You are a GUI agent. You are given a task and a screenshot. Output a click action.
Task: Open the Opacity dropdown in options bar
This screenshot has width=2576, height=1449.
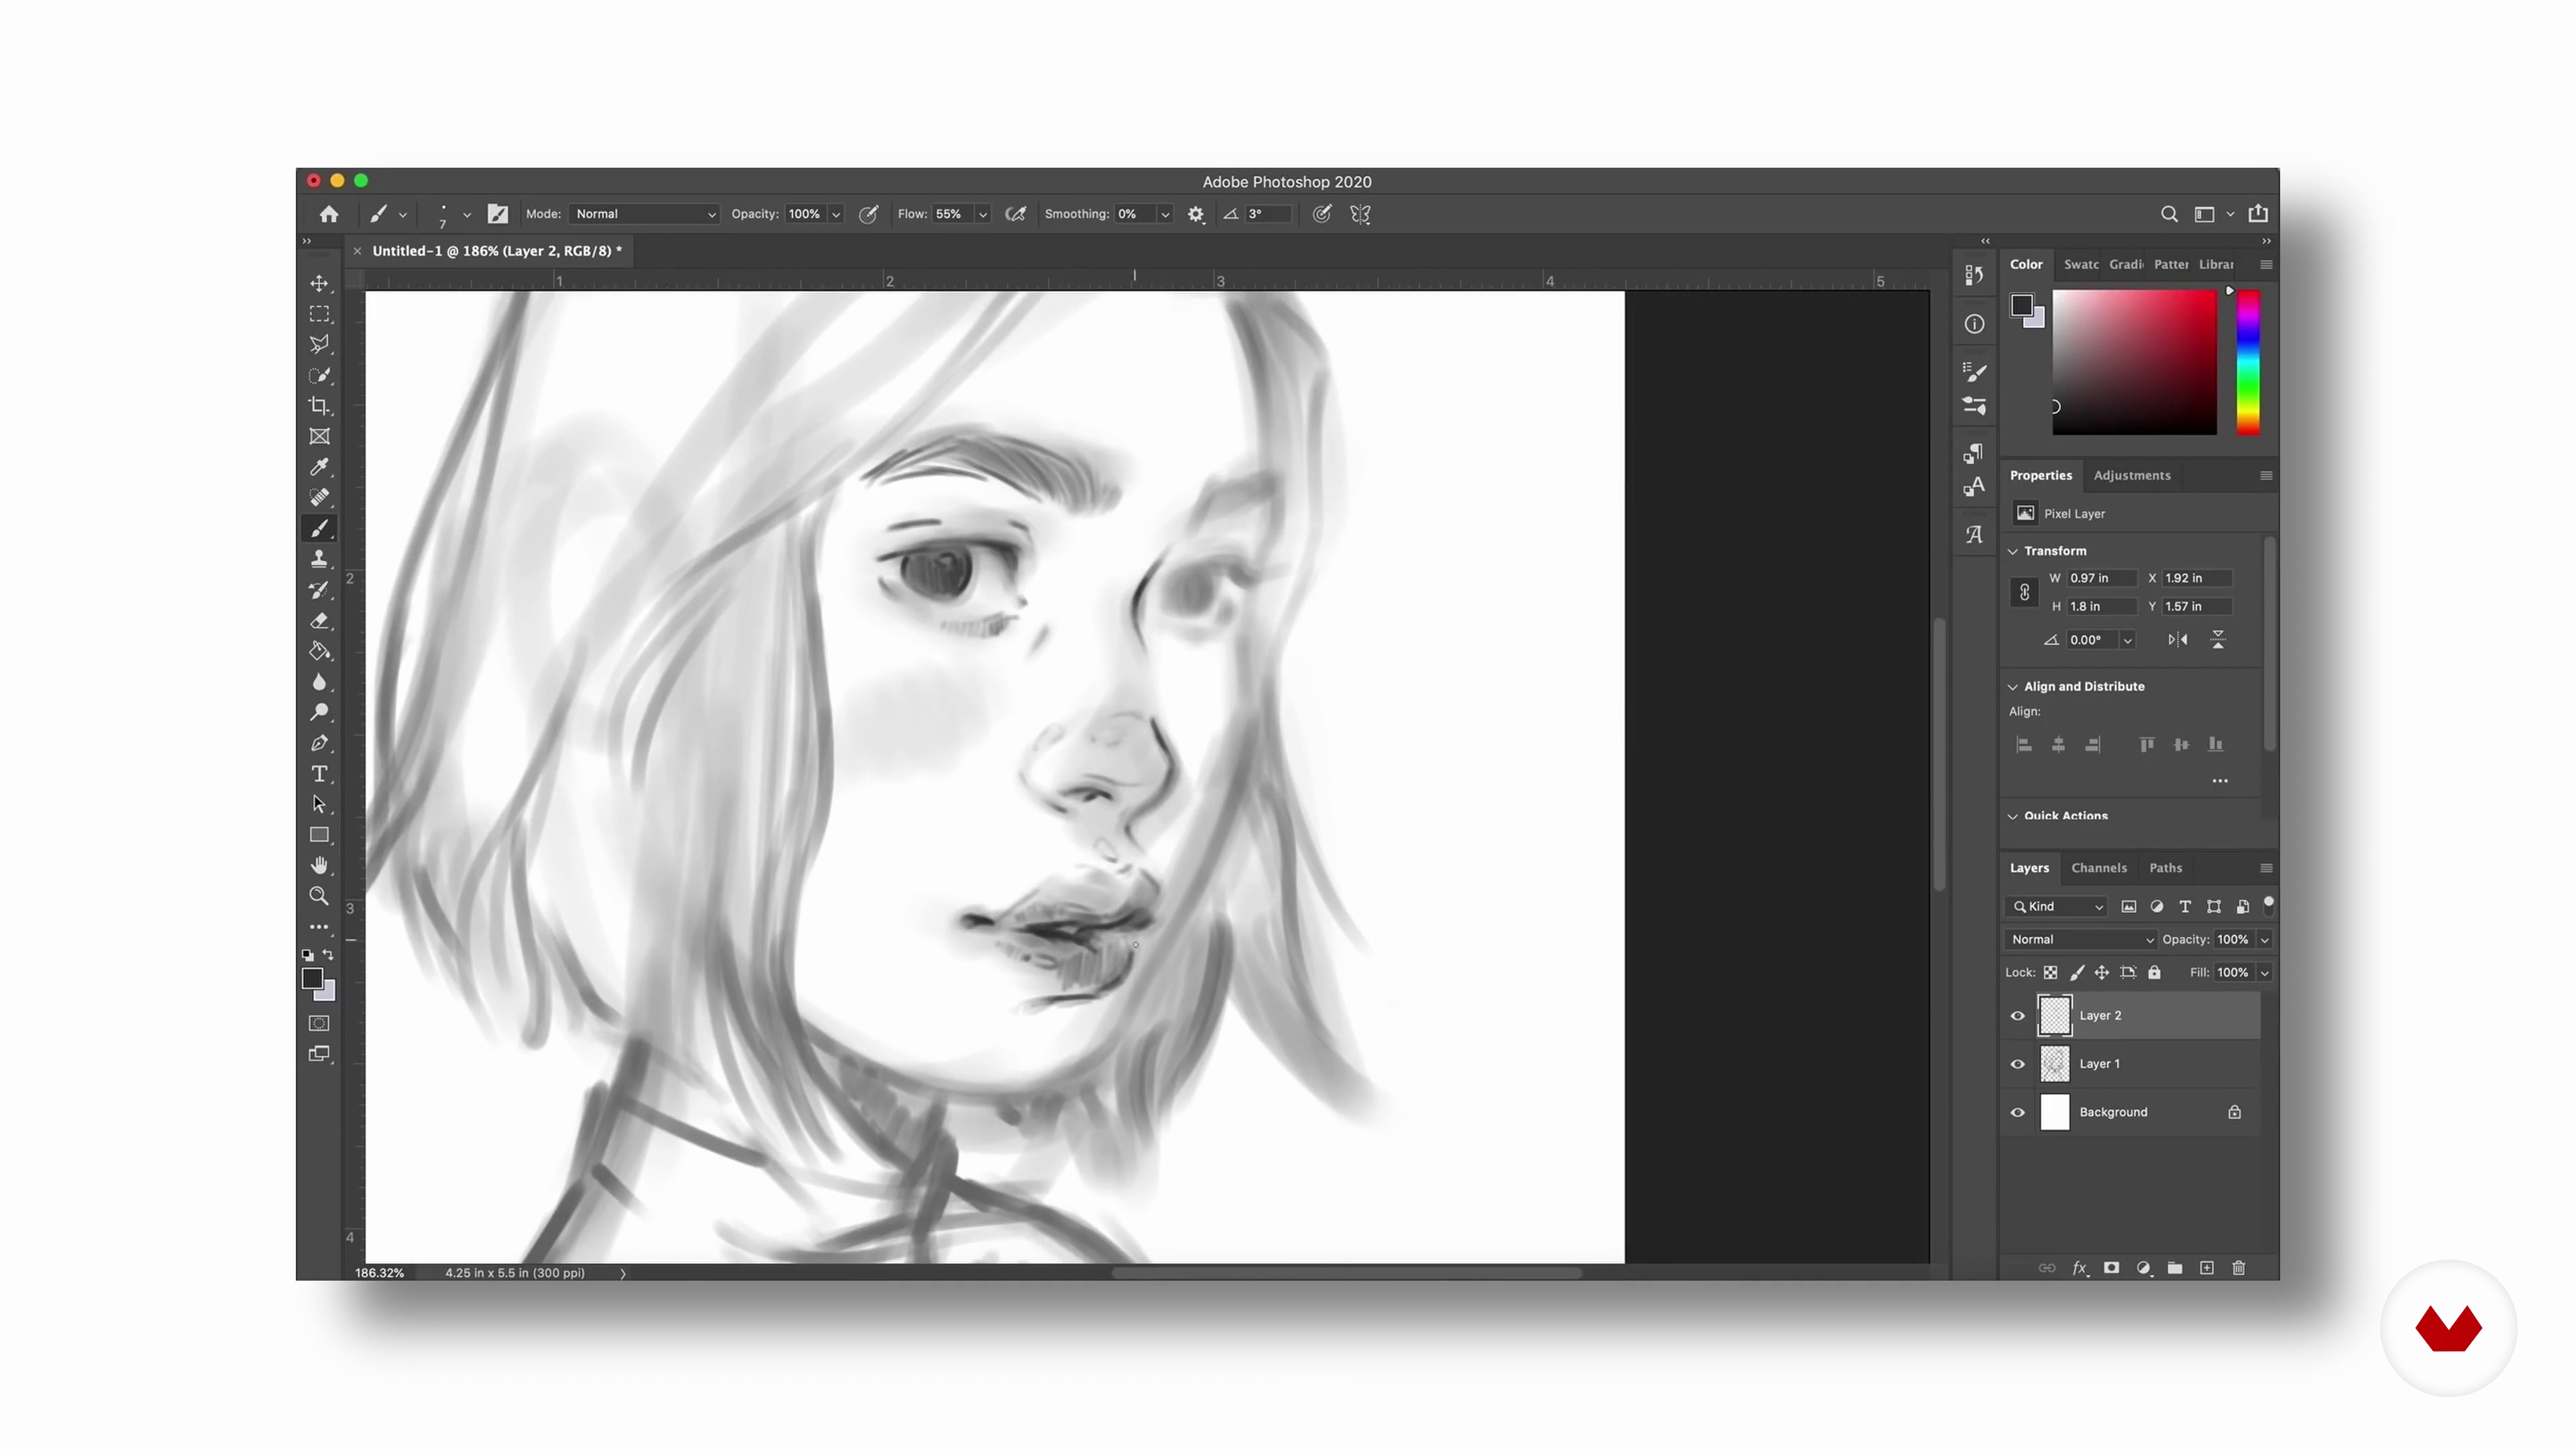click(836, 214)
